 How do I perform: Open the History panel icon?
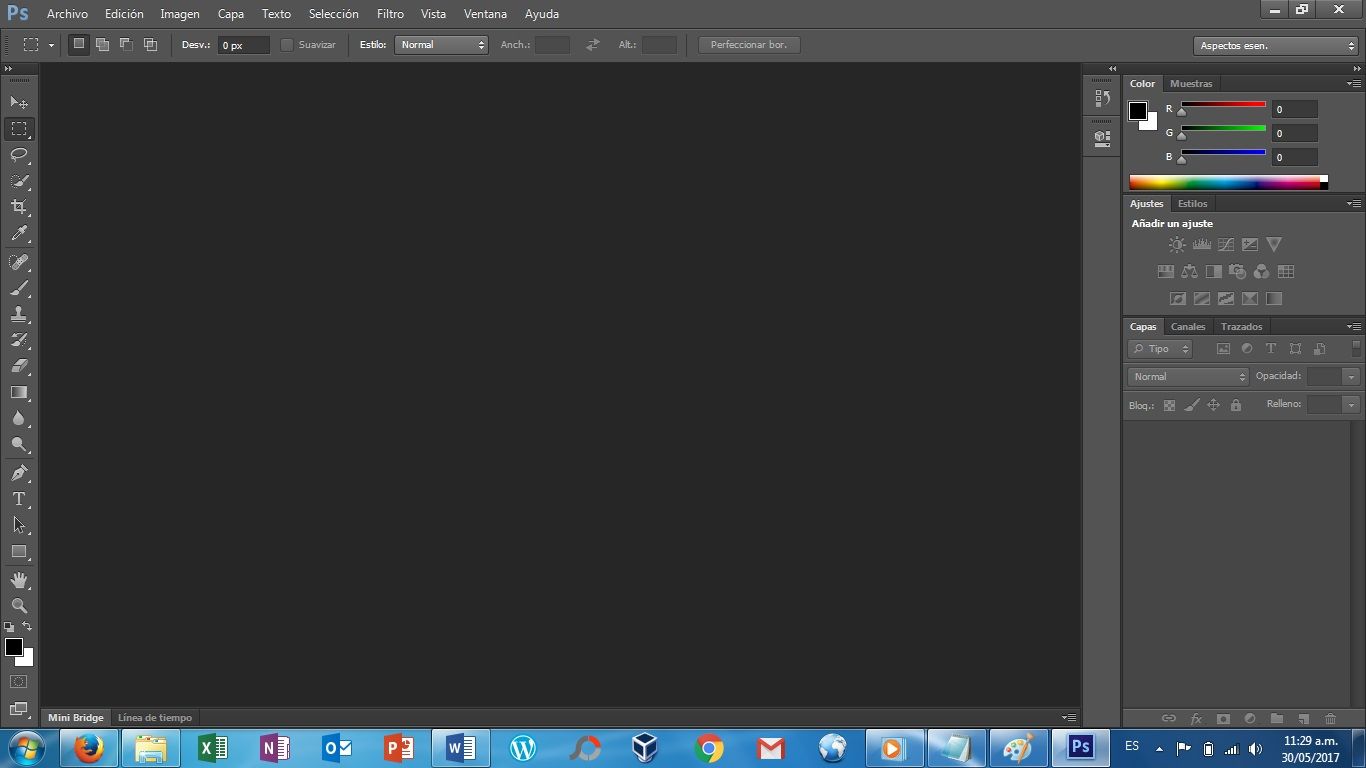coord(1102,98)
